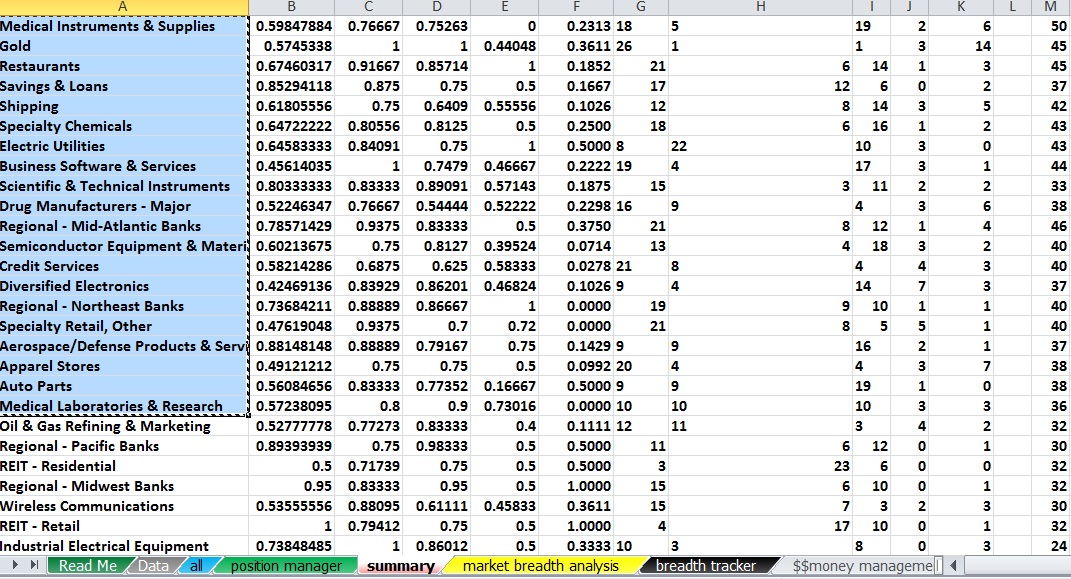
Task: Select column G header
Action: 641,7
